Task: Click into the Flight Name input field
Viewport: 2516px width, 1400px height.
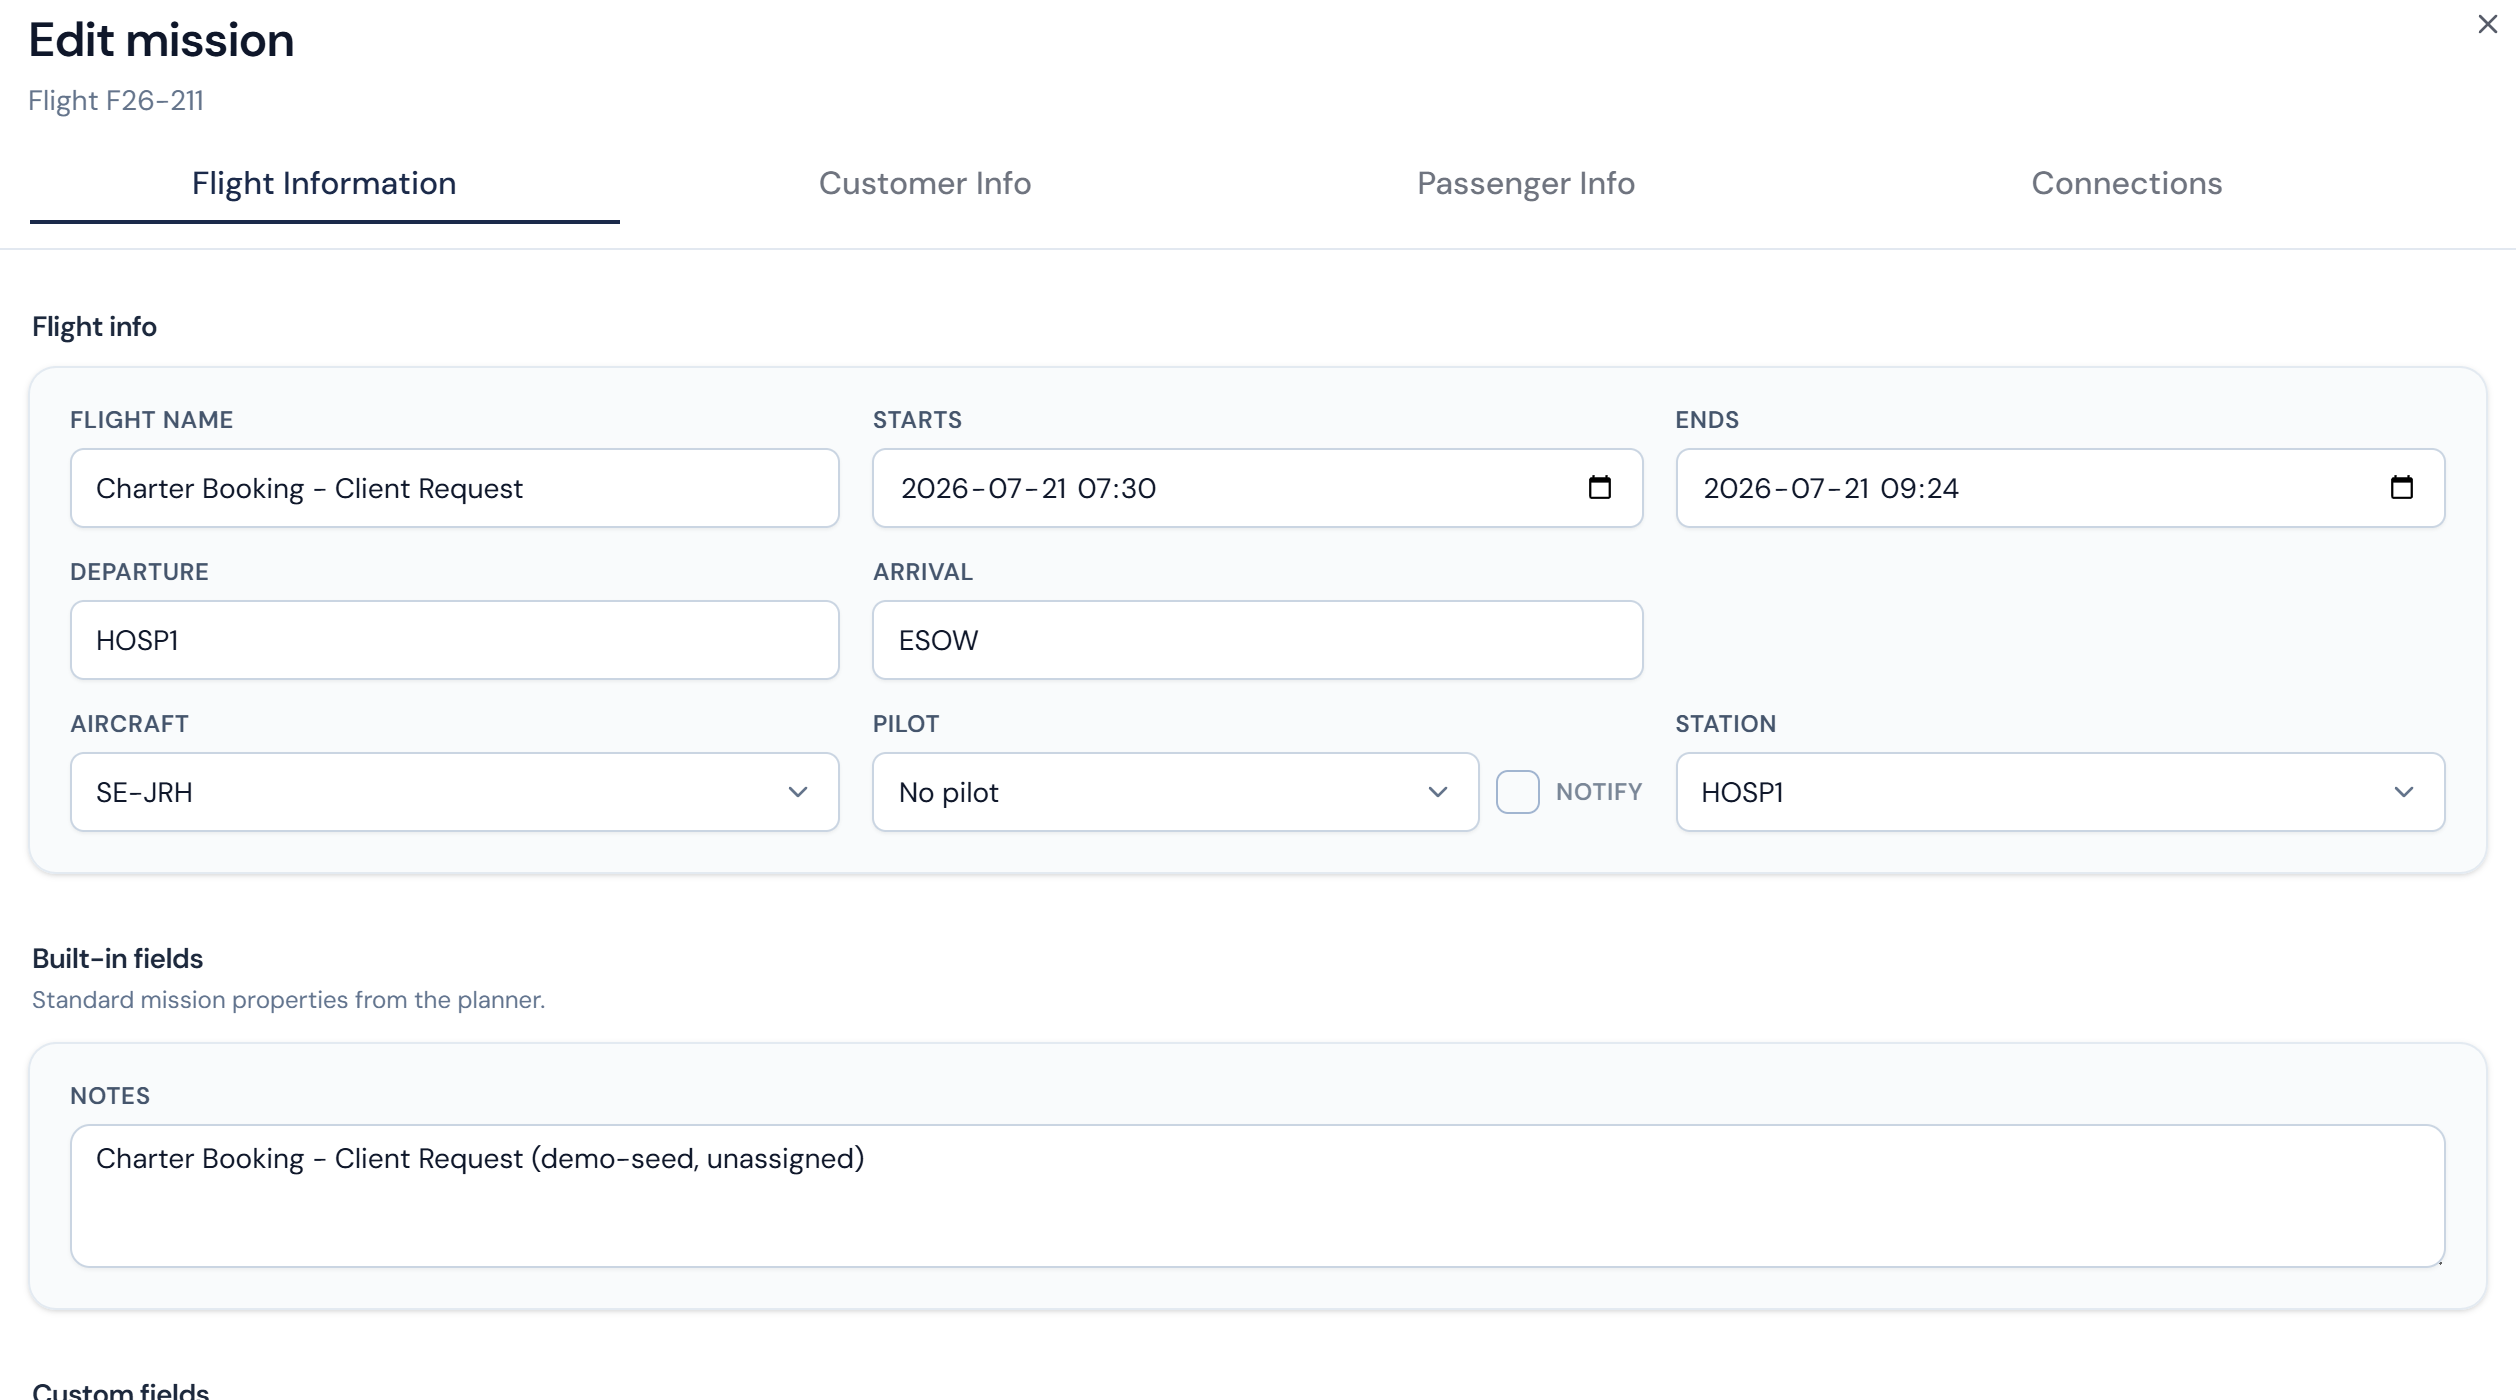Action: click(455, 488)
